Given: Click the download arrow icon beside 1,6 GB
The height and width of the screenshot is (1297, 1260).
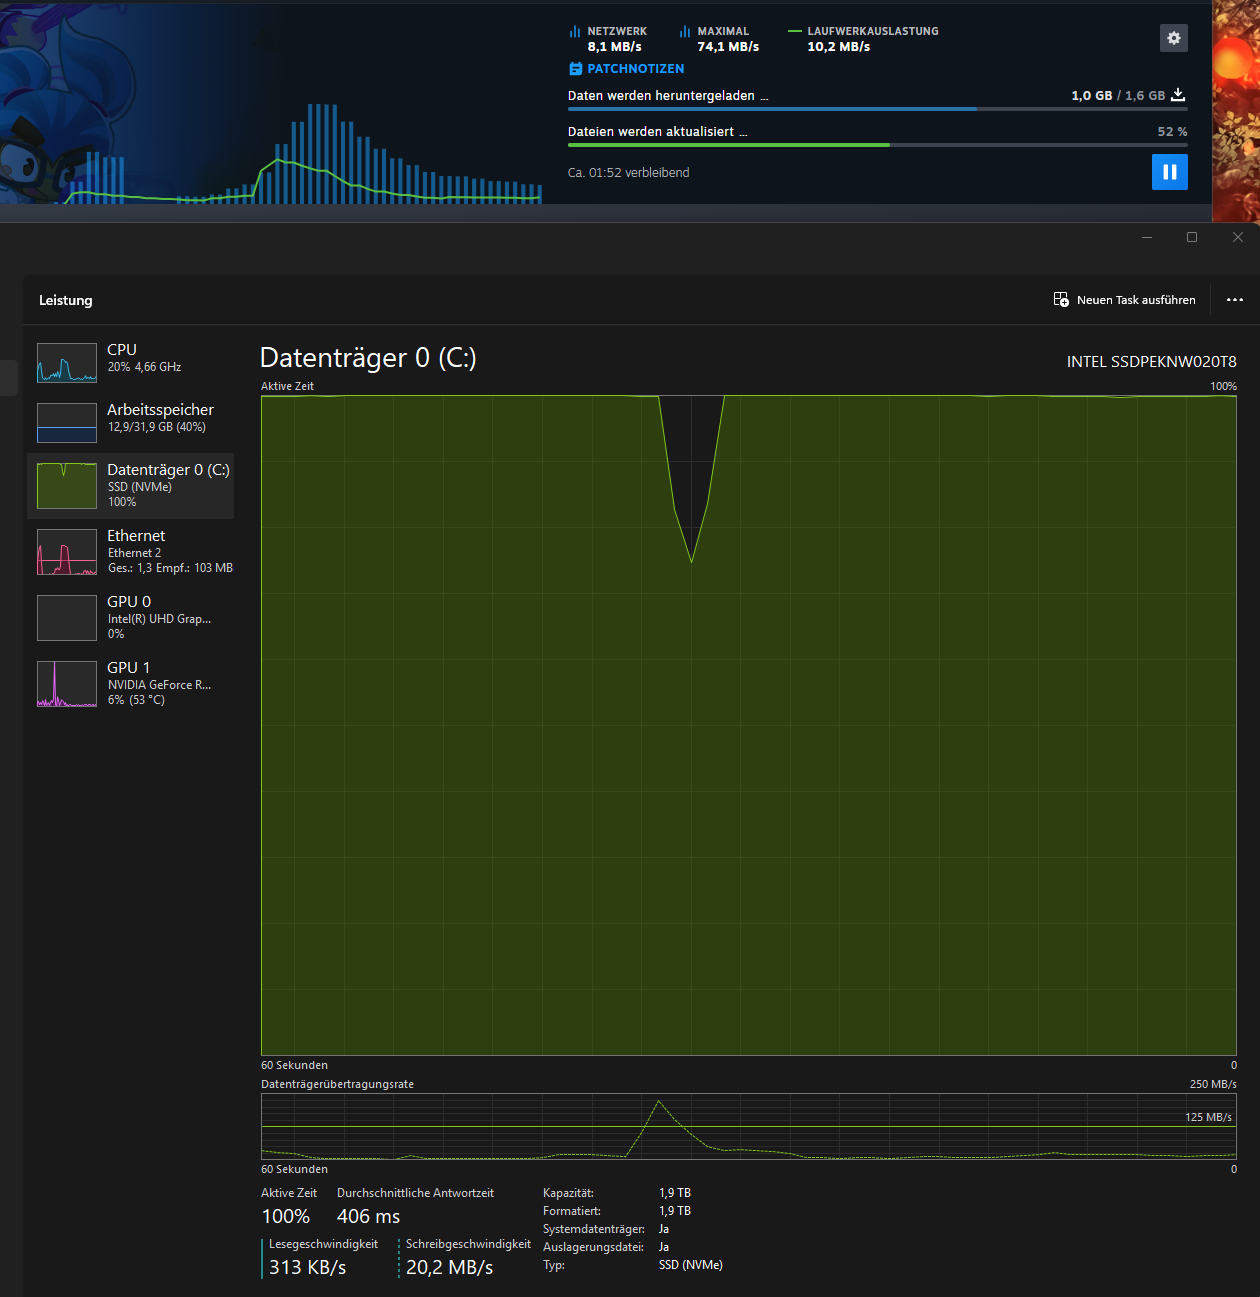Looking at the screenshot, I should (1178, 95).
